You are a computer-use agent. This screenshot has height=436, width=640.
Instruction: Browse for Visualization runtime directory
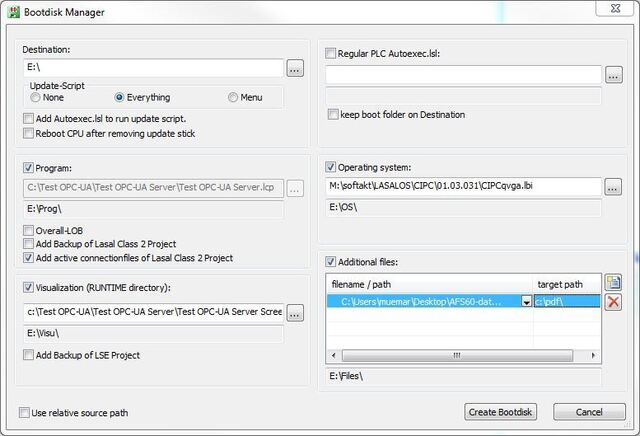pyautogui.click(x=295, y=313)
